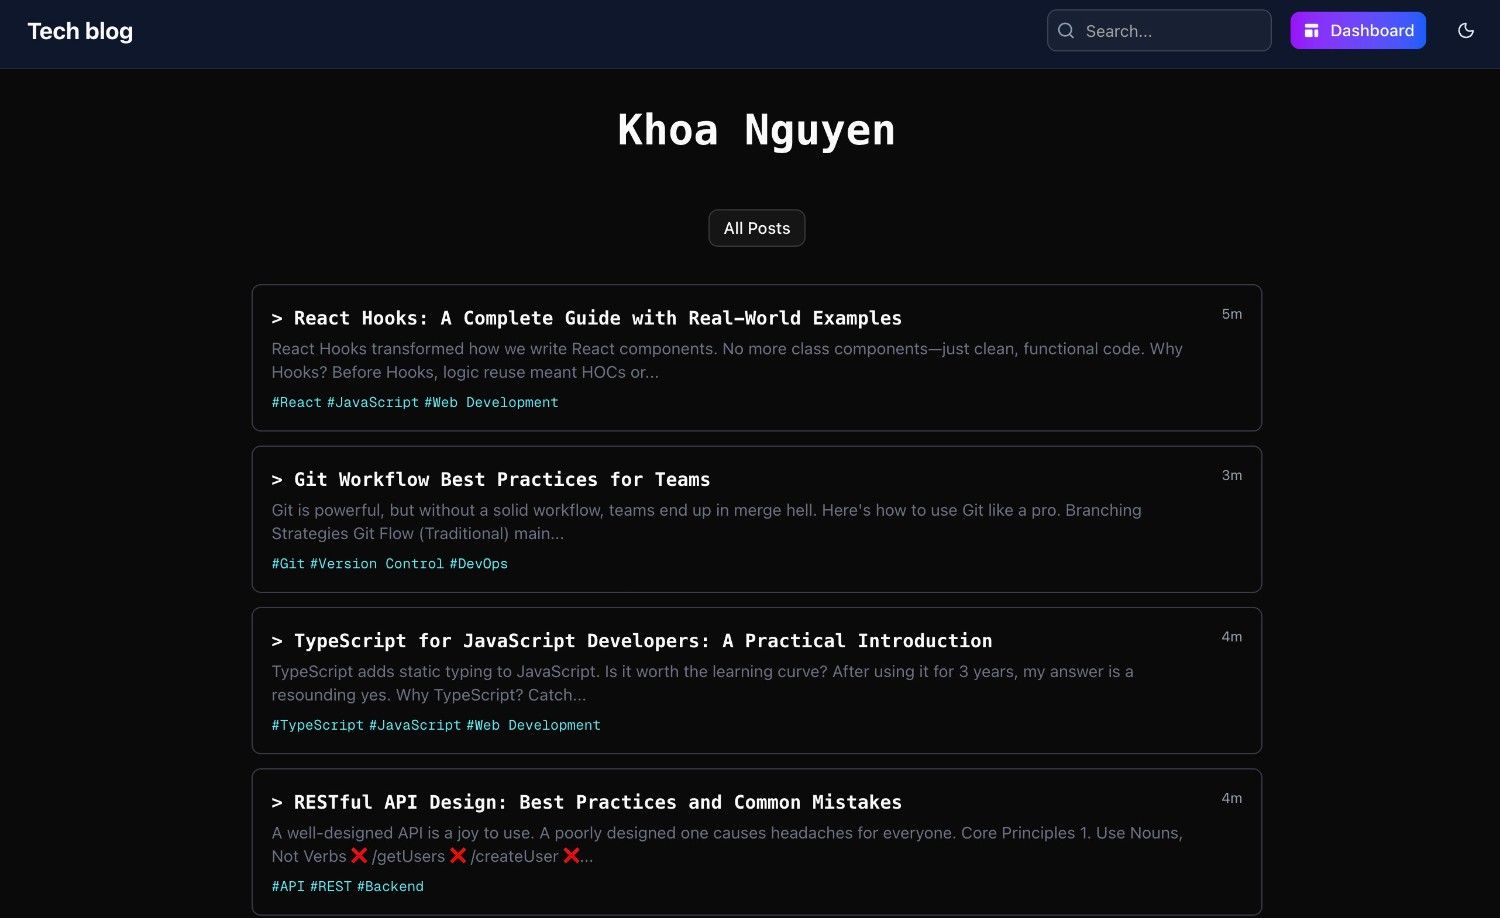Click the #TypeScript tag
The width and height of the screenshot is (1500, 918).
pyautogui.click(x=318, y=725)
